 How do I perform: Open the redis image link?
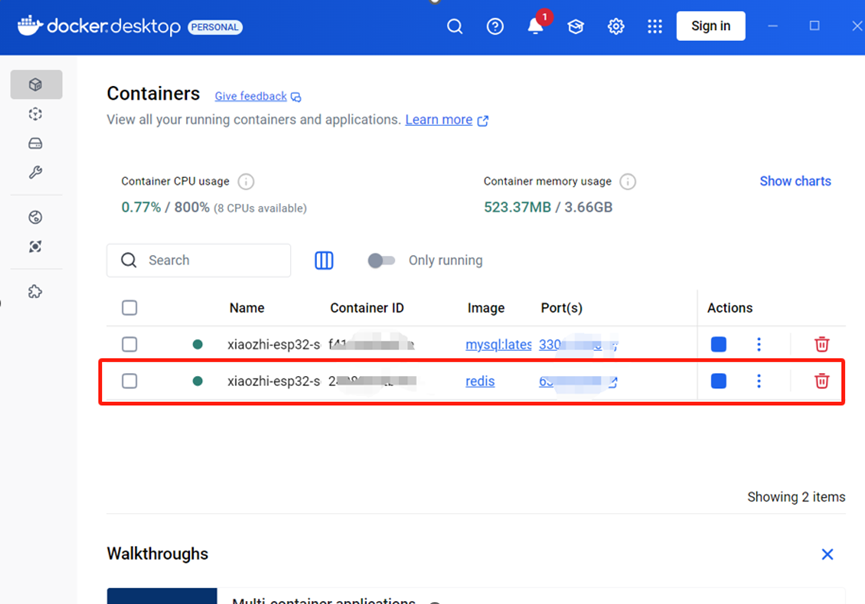click(x=480, y=381)
